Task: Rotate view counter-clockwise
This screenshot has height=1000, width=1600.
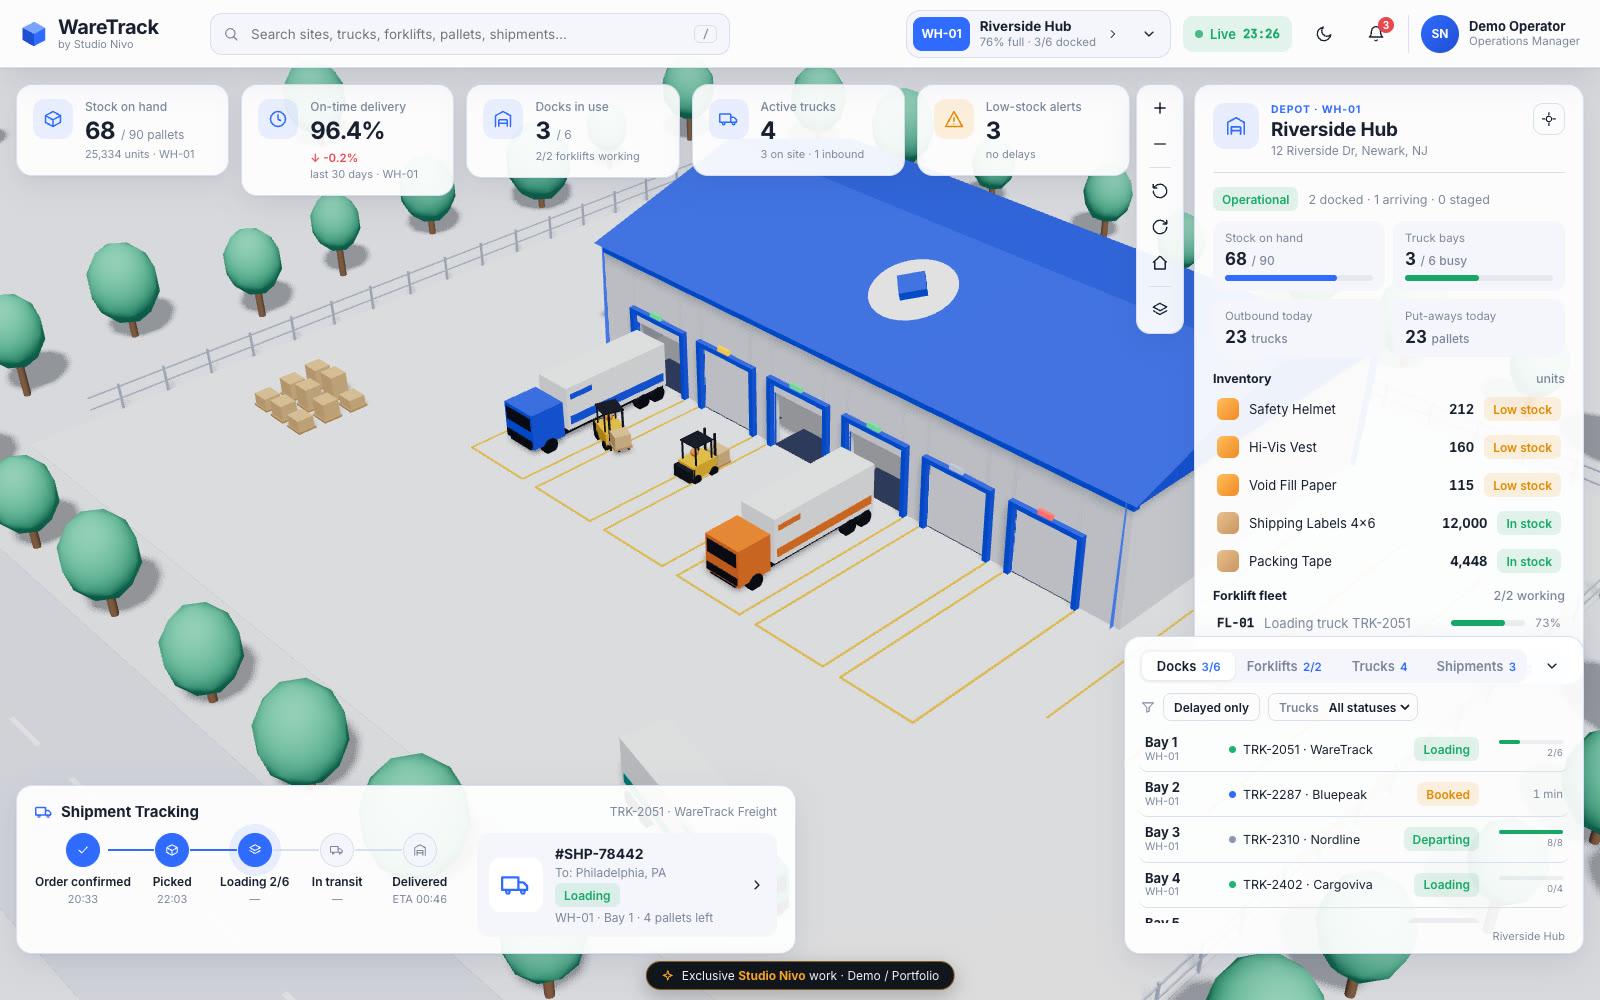Action: (1160, 191)
